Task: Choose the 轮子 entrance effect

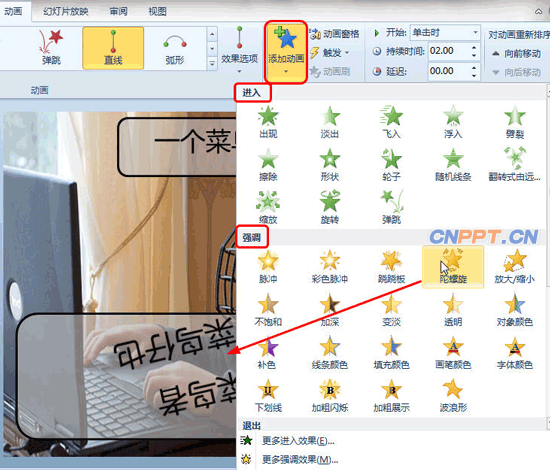Action: [391, 164]
